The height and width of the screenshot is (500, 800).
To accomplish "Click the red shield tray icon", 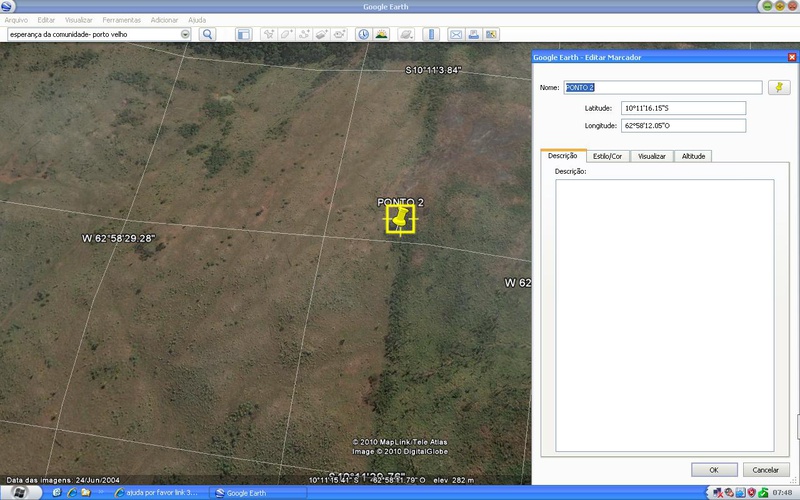I will pyautogui.click(x=752, y=492).
